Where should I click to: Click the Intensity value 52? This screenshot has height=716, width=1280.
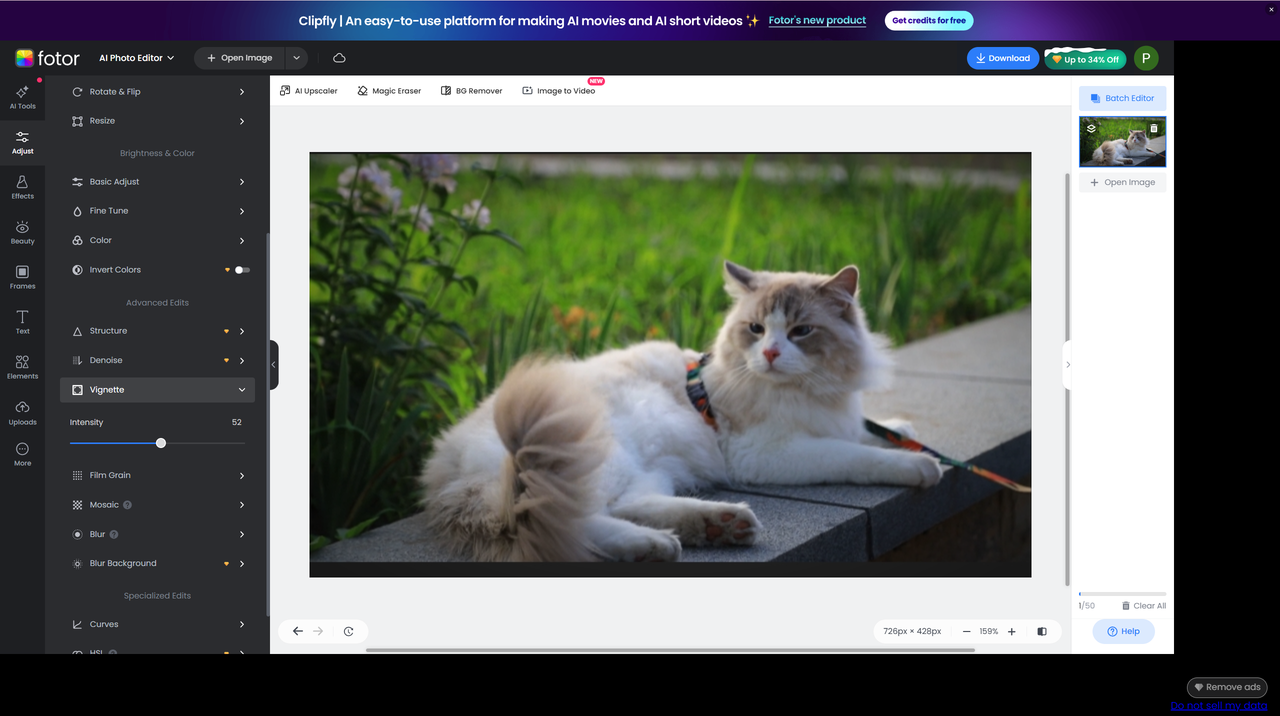click(x=237, y=422)
